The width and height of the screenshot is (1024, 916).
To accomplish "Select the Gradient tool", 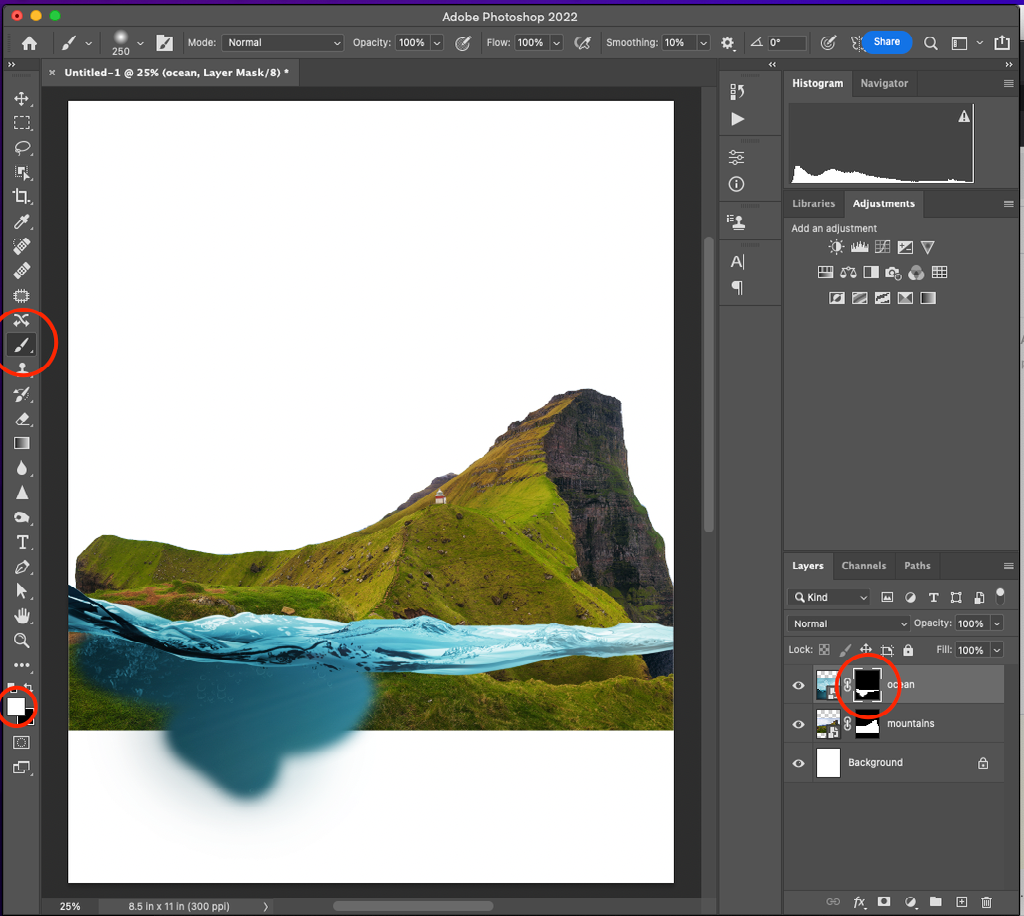I will pos(21,443).
